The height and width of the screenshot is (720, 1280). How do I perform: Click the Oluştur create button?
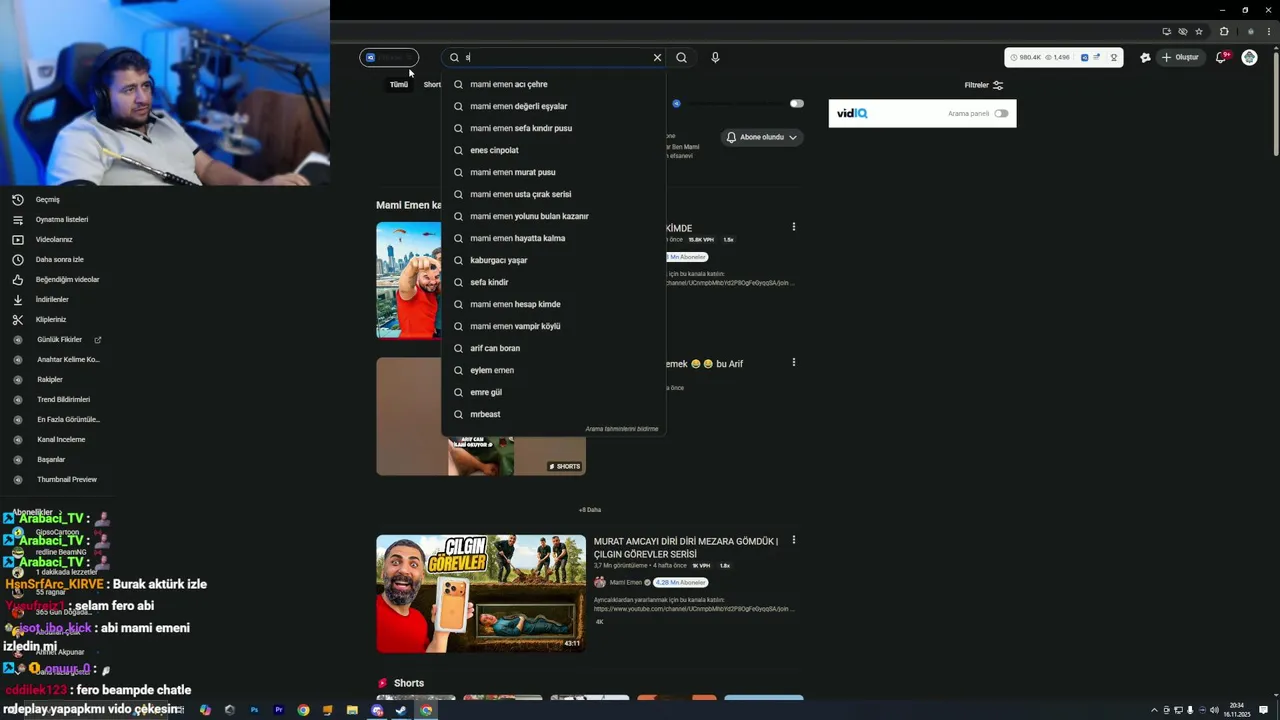tap(1180, 58)
